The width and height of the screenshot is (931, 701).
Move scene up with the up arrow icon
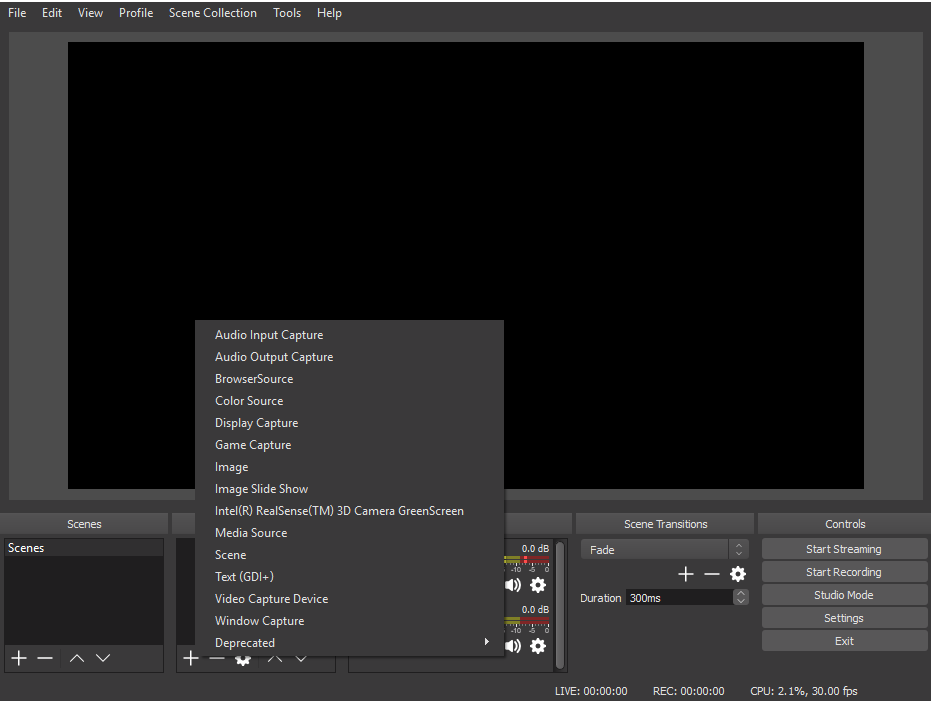77,658
